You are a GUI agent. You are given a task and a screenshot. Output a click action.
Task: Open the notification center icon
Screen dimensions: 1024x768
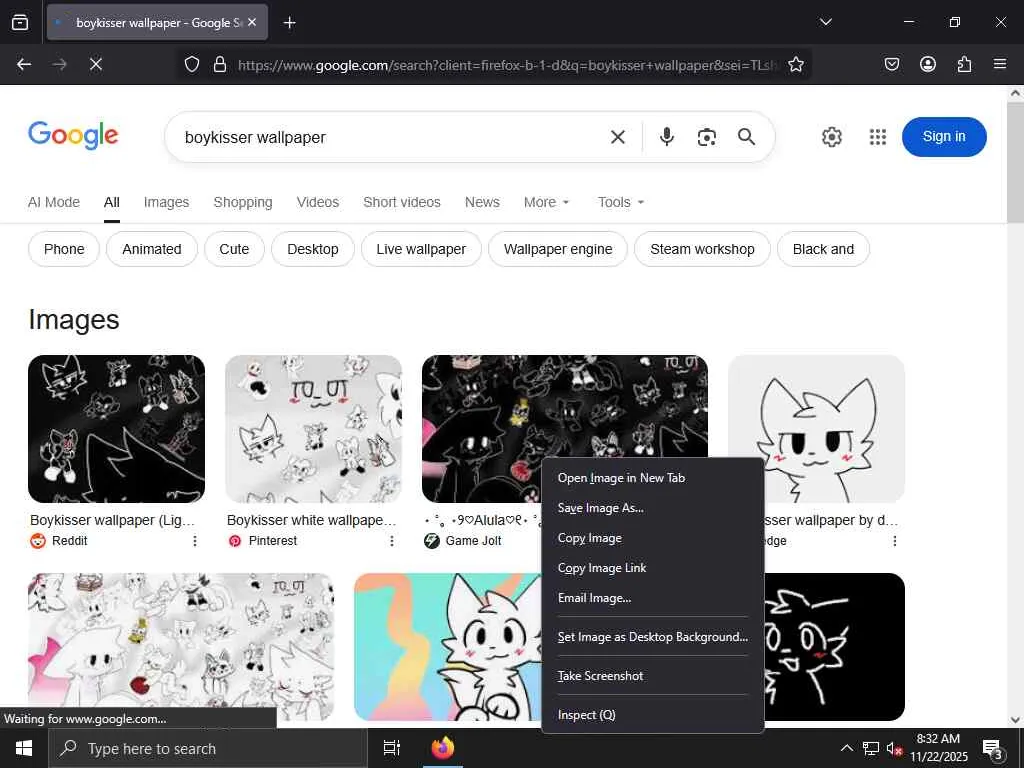coord(993,749)
